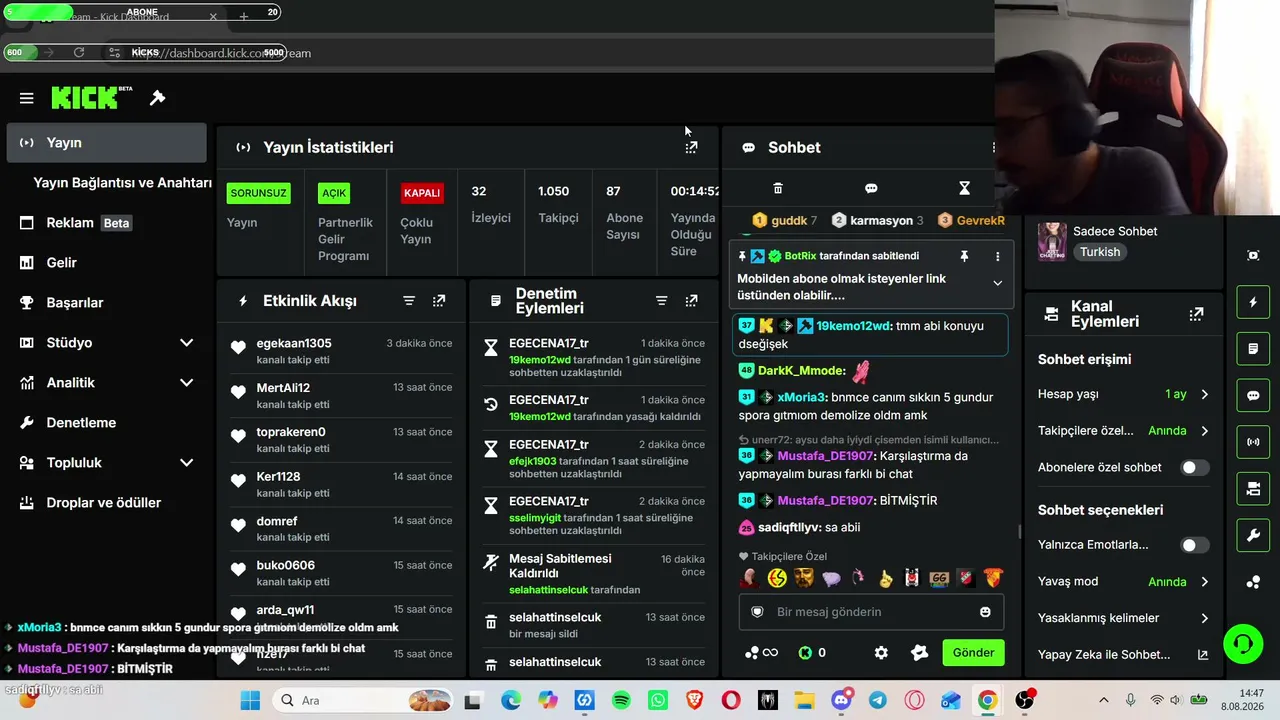Click the GG emote in emote row

939,578
